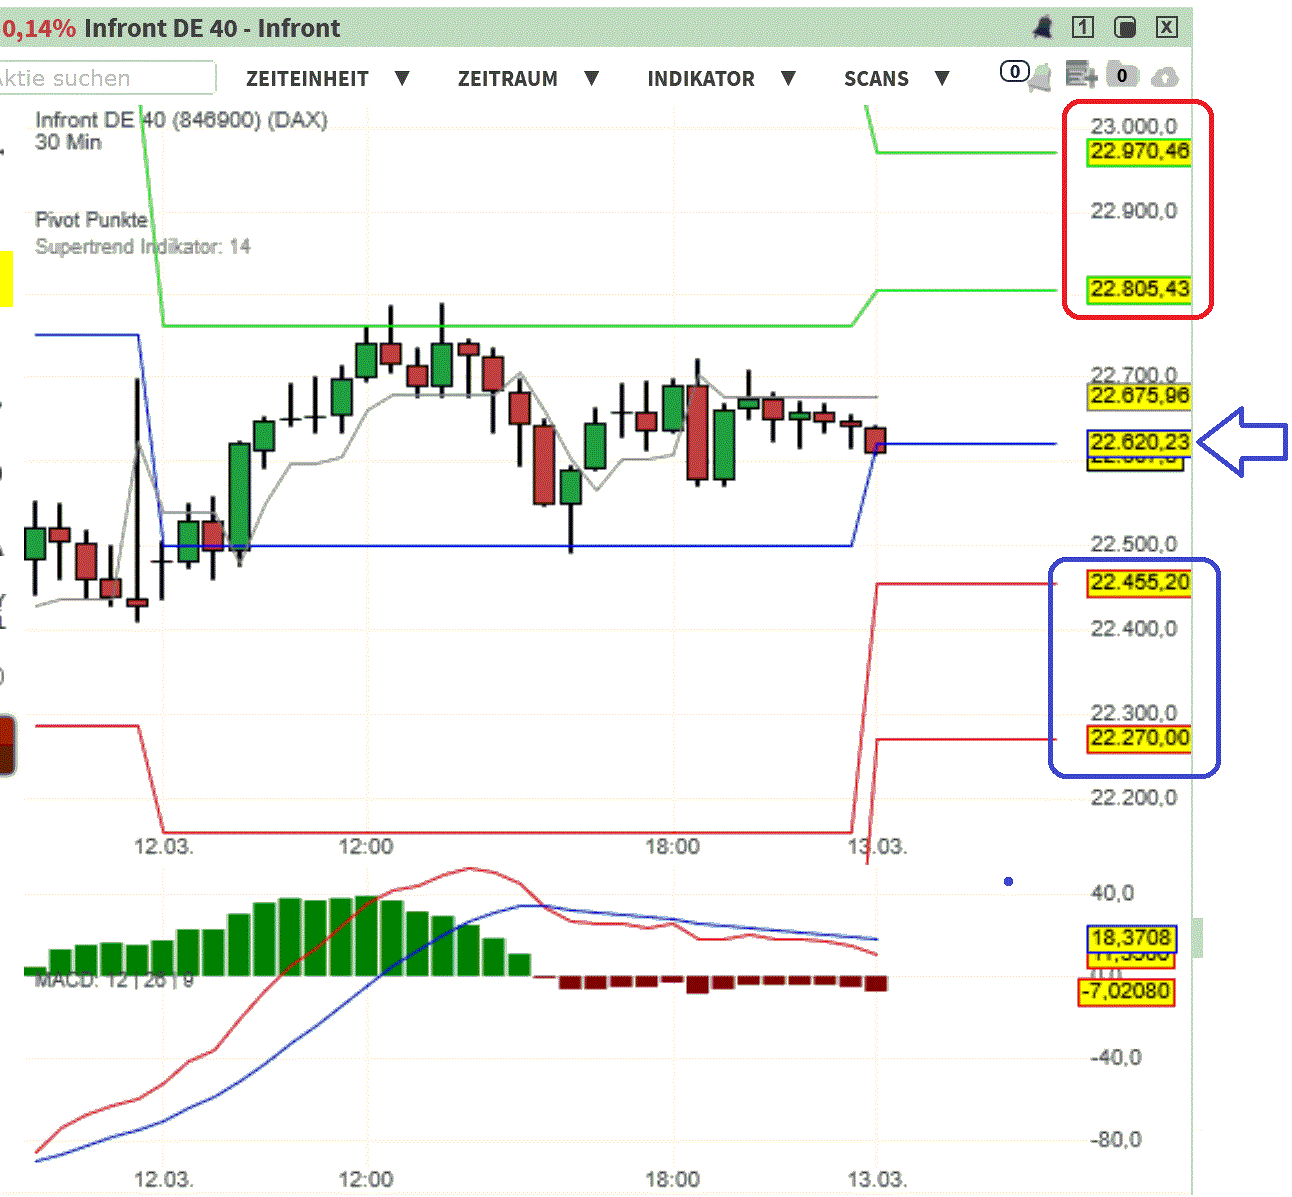
Task: Click the zero-count alarm badge
Action: (1014, 72)
